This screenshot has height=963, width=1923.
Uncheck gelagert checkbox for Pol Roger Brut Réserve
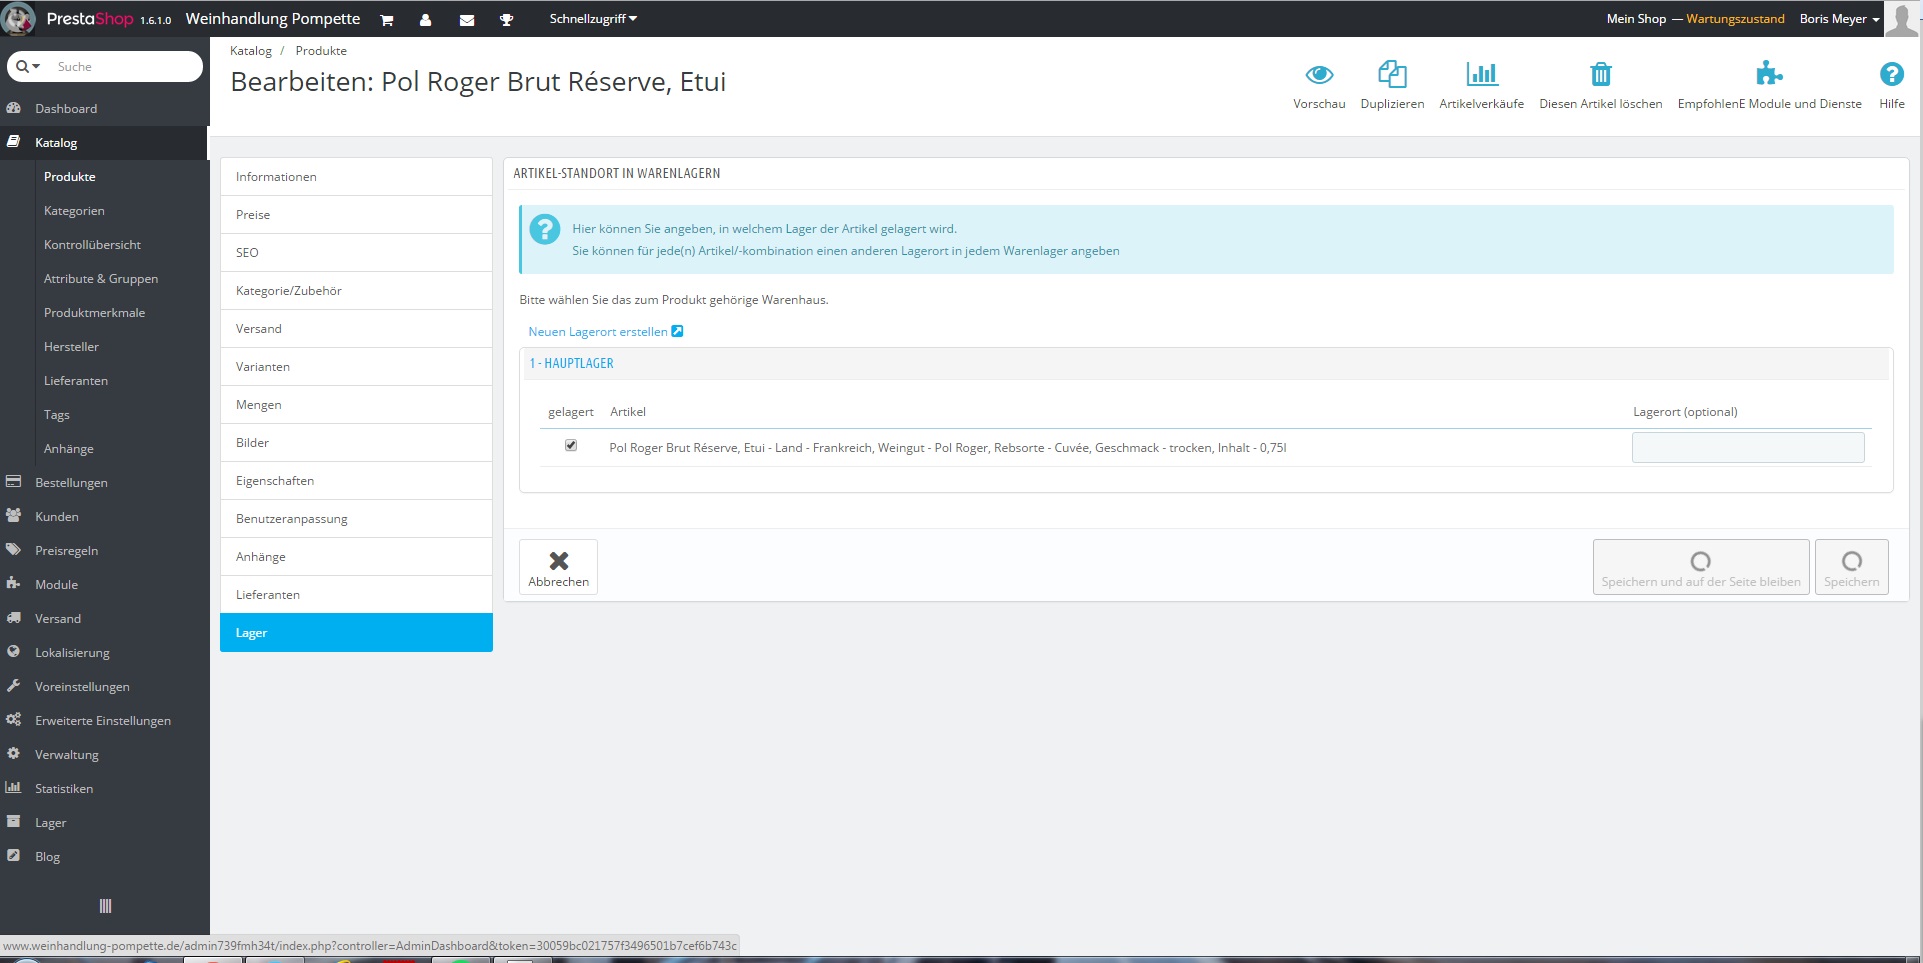(x=571, y=446)
